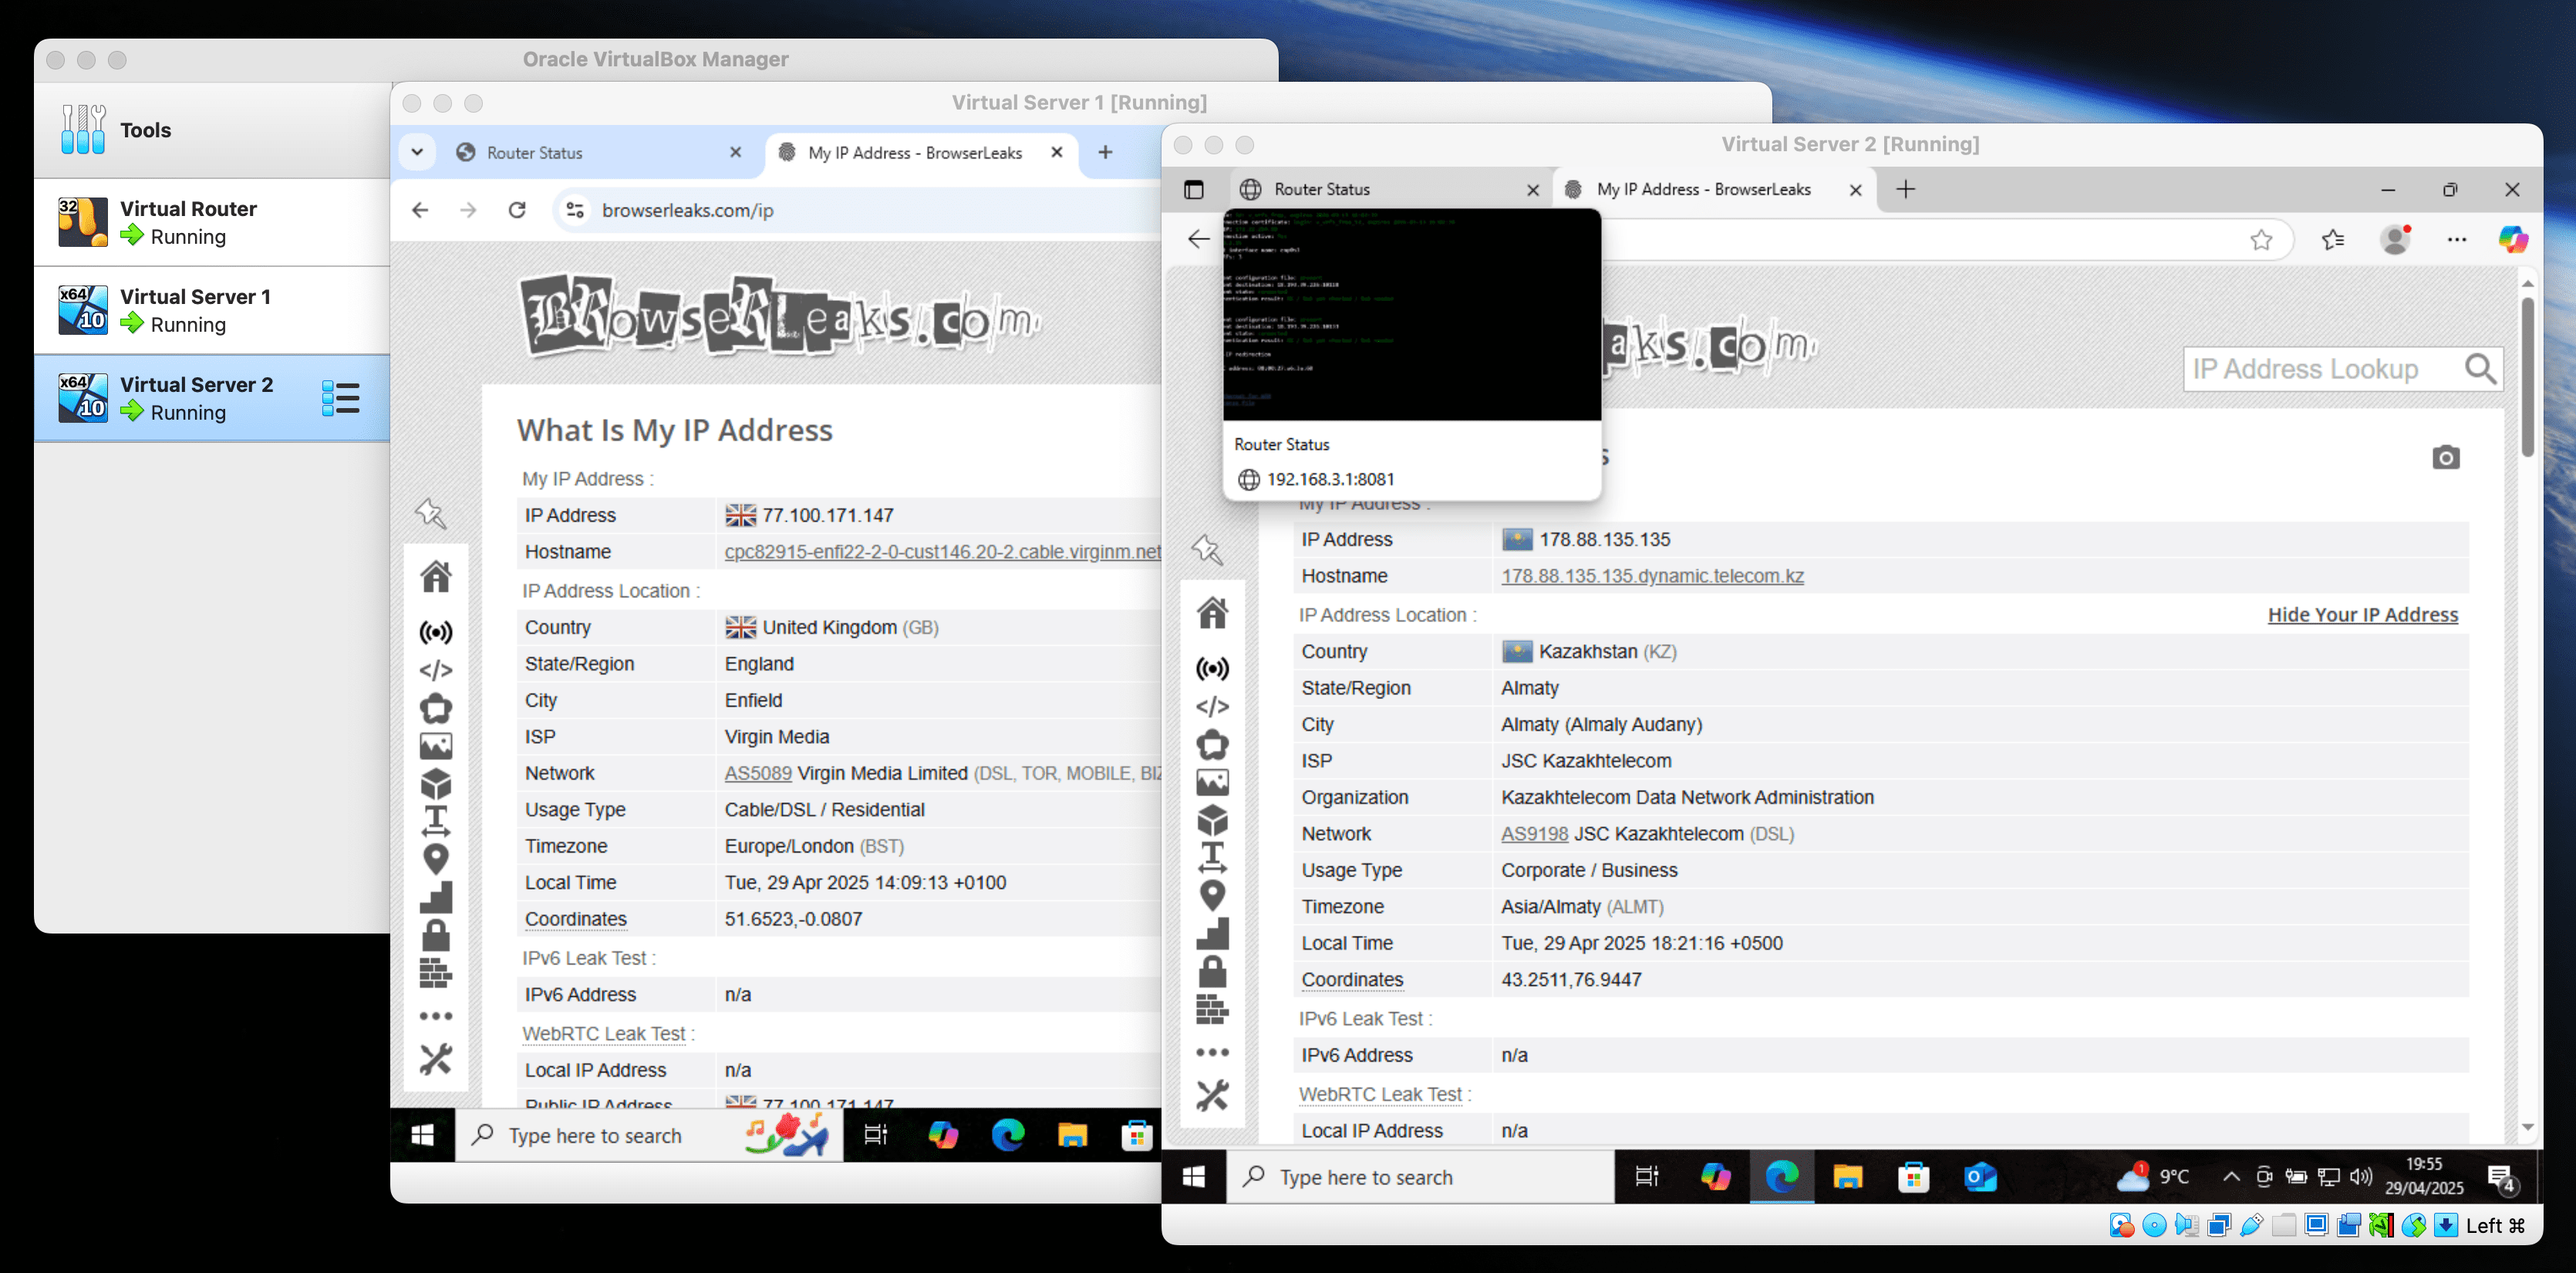Open Virtual Server 2 machine menu list icon
The height and width of the screenshot is (1273, 2576).
click(340, 398)
